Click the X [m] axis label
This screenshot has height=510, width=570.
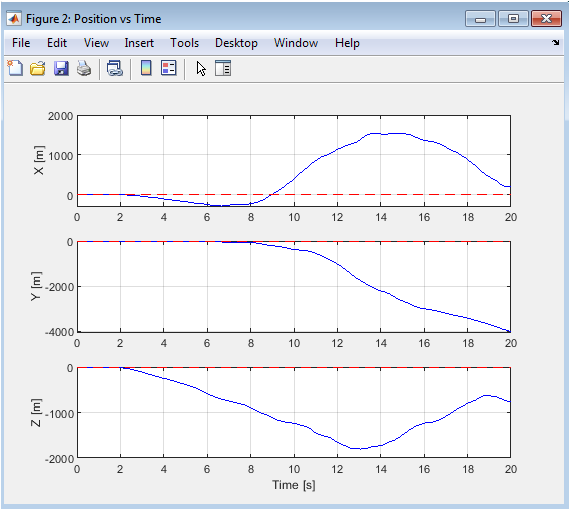pyautogui.click(x=39, y=160)
